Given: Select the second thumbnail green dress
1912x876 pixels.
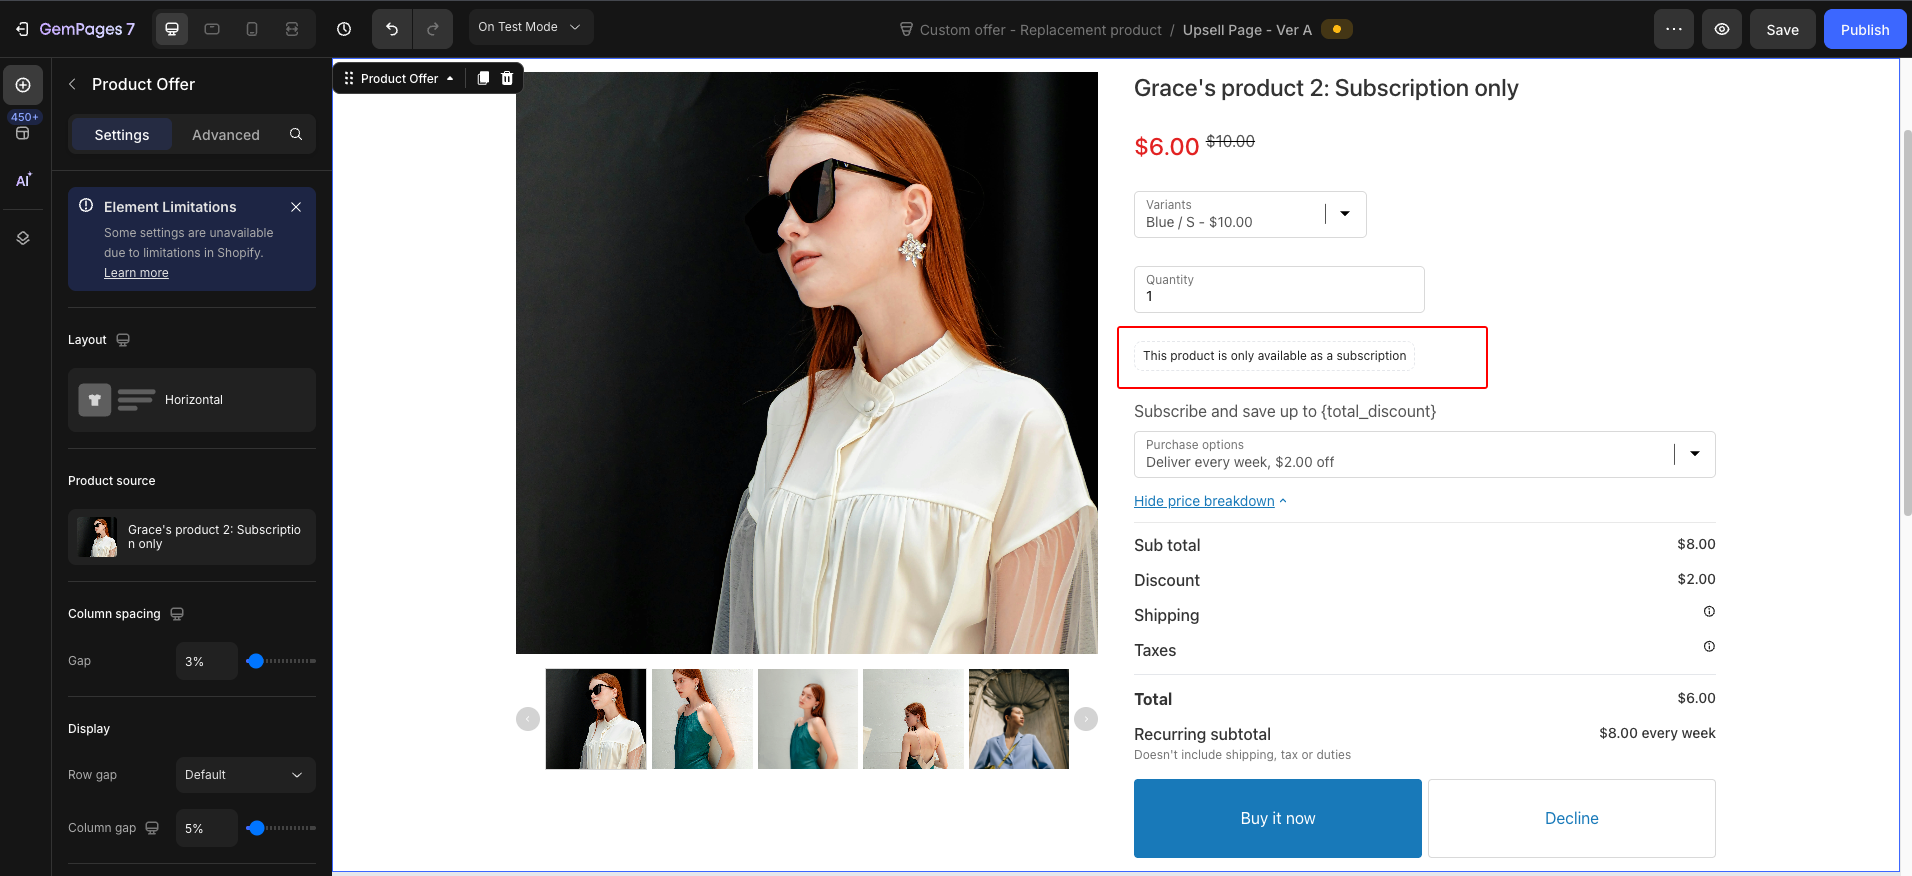Looking at the screenshot, I should click(x=702, y=719).
